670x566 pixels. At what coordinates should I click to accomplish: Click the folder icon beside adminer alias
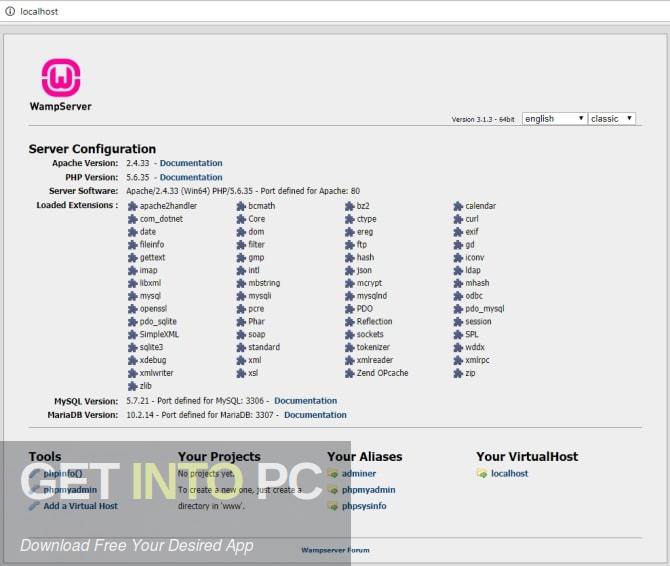[x=333, y=474]
